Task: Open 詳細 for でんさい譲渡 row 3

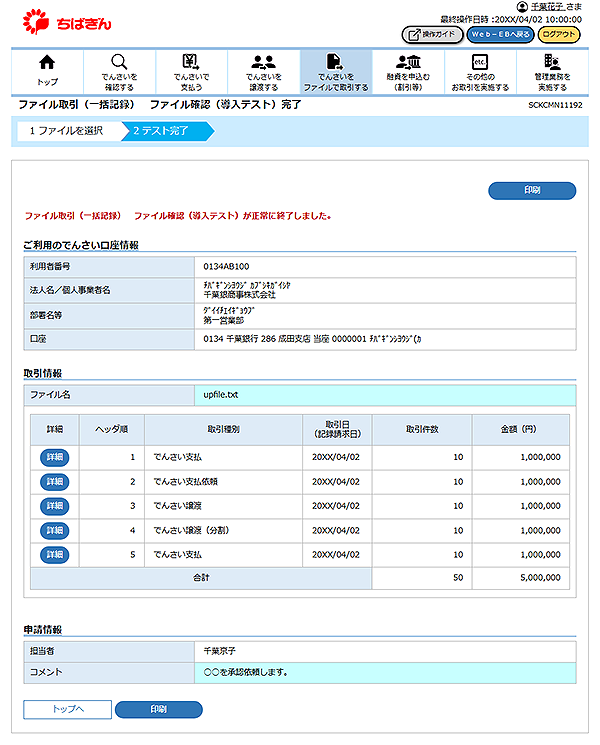Action: coord(55,506)
